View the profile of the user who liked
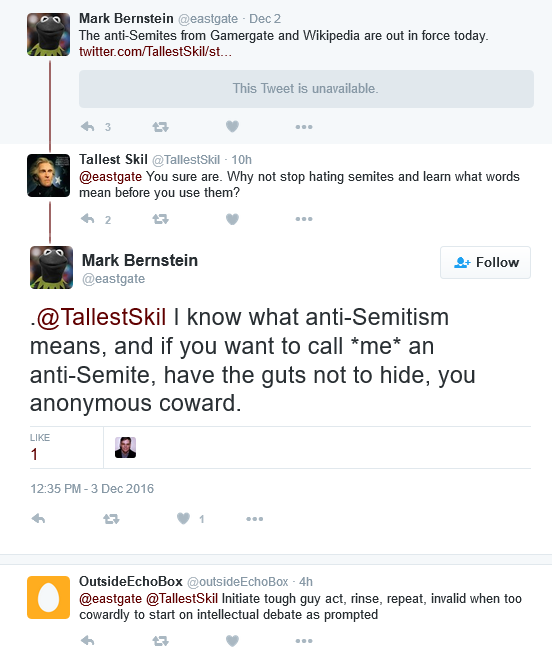552x653 pixels. pyautogui.click(x=125, y=448)
